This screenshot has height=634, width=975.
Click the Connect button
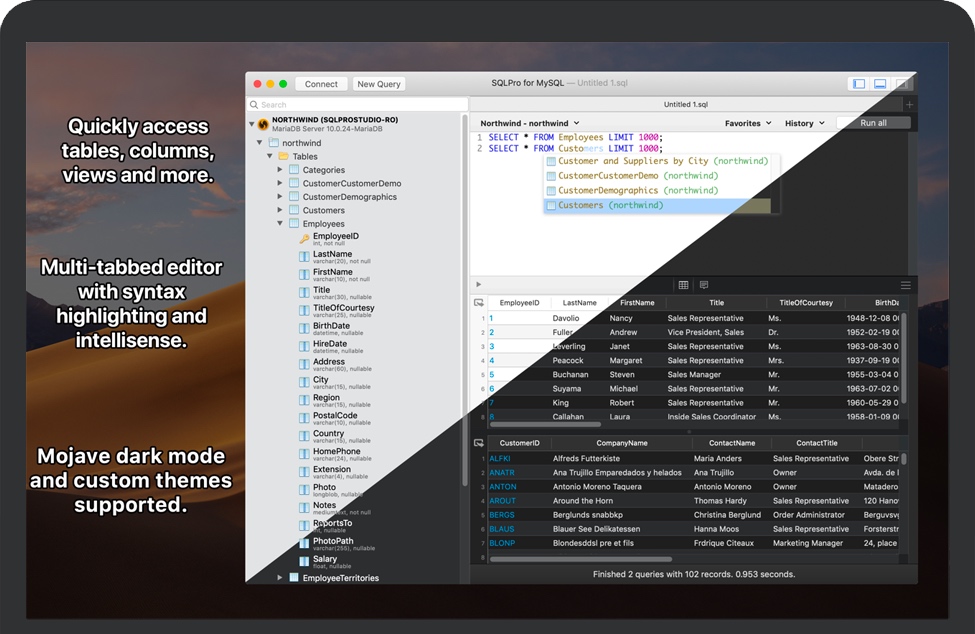pyautogui.click(x=321, y=84)
